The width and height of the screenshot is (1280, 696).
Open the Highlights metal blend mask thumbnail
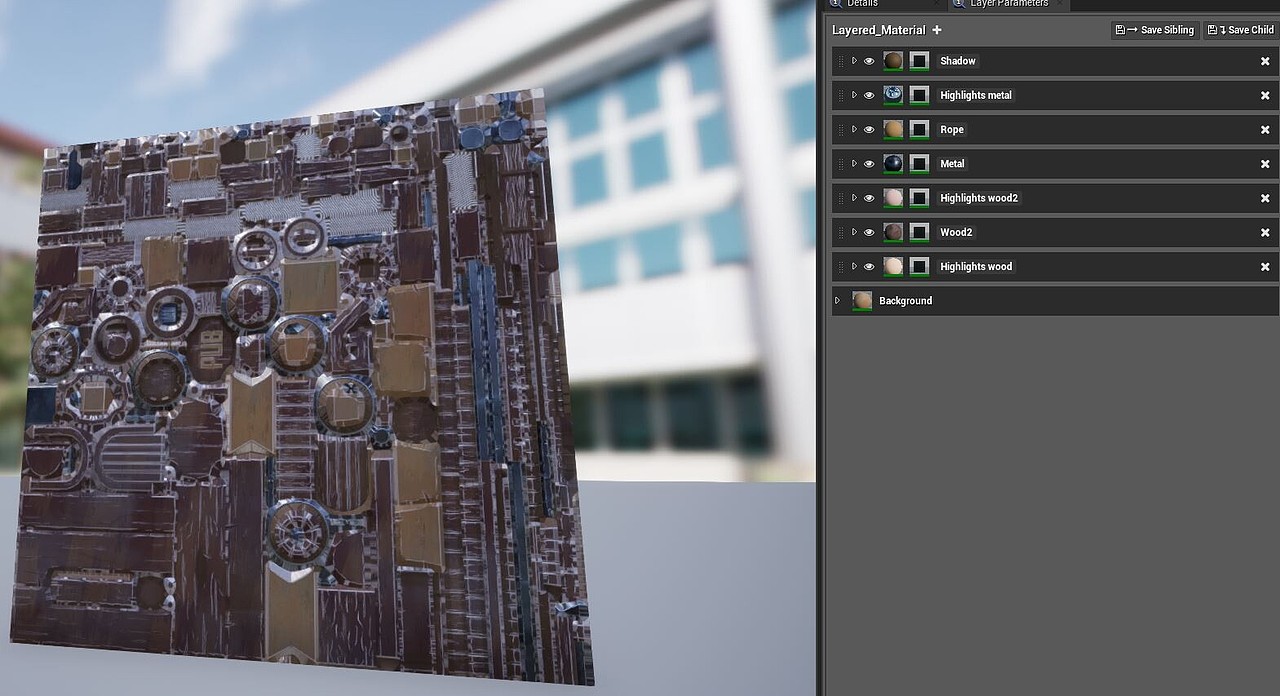[x=919, y=95]
